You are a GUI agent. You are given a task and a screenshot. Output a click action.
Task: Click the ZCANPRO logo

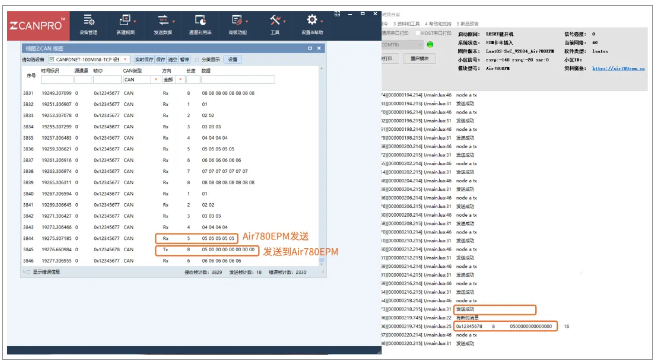pos(38,26)
